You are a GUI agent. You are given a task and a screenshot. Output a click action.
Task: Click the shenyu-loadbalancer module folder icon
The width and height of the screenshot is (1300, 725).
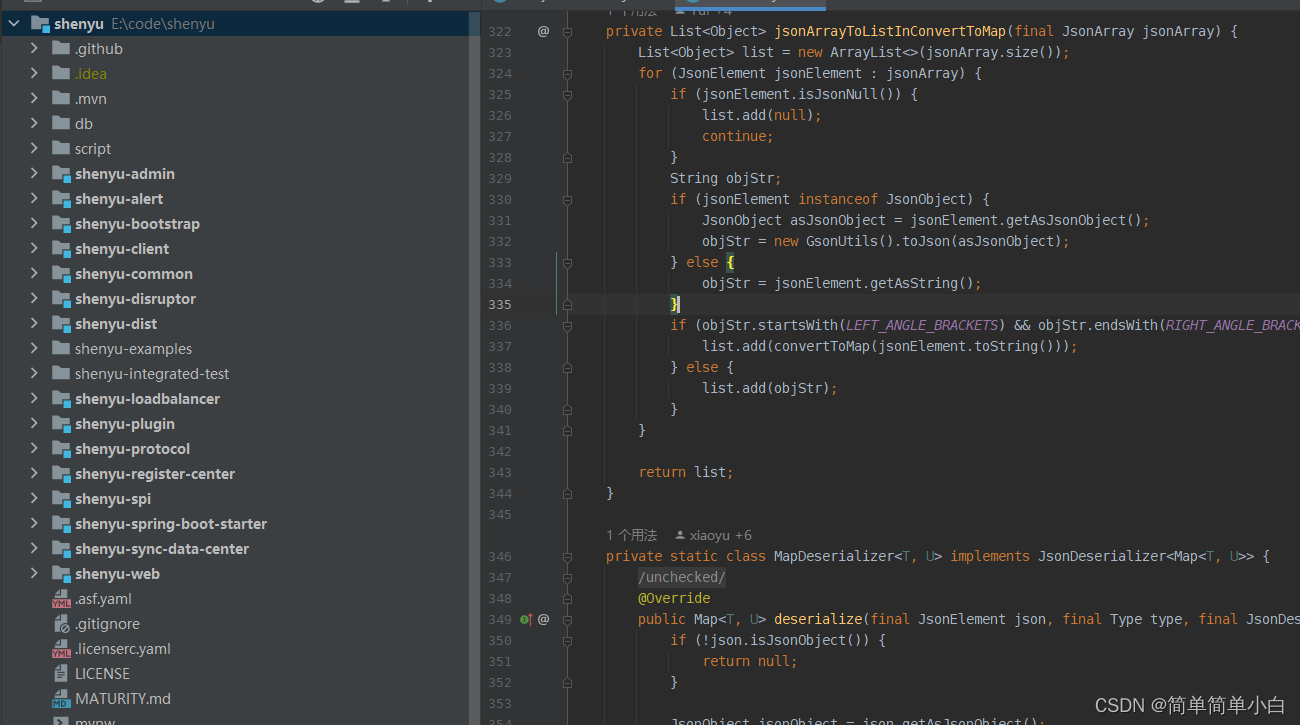[60, 399]
